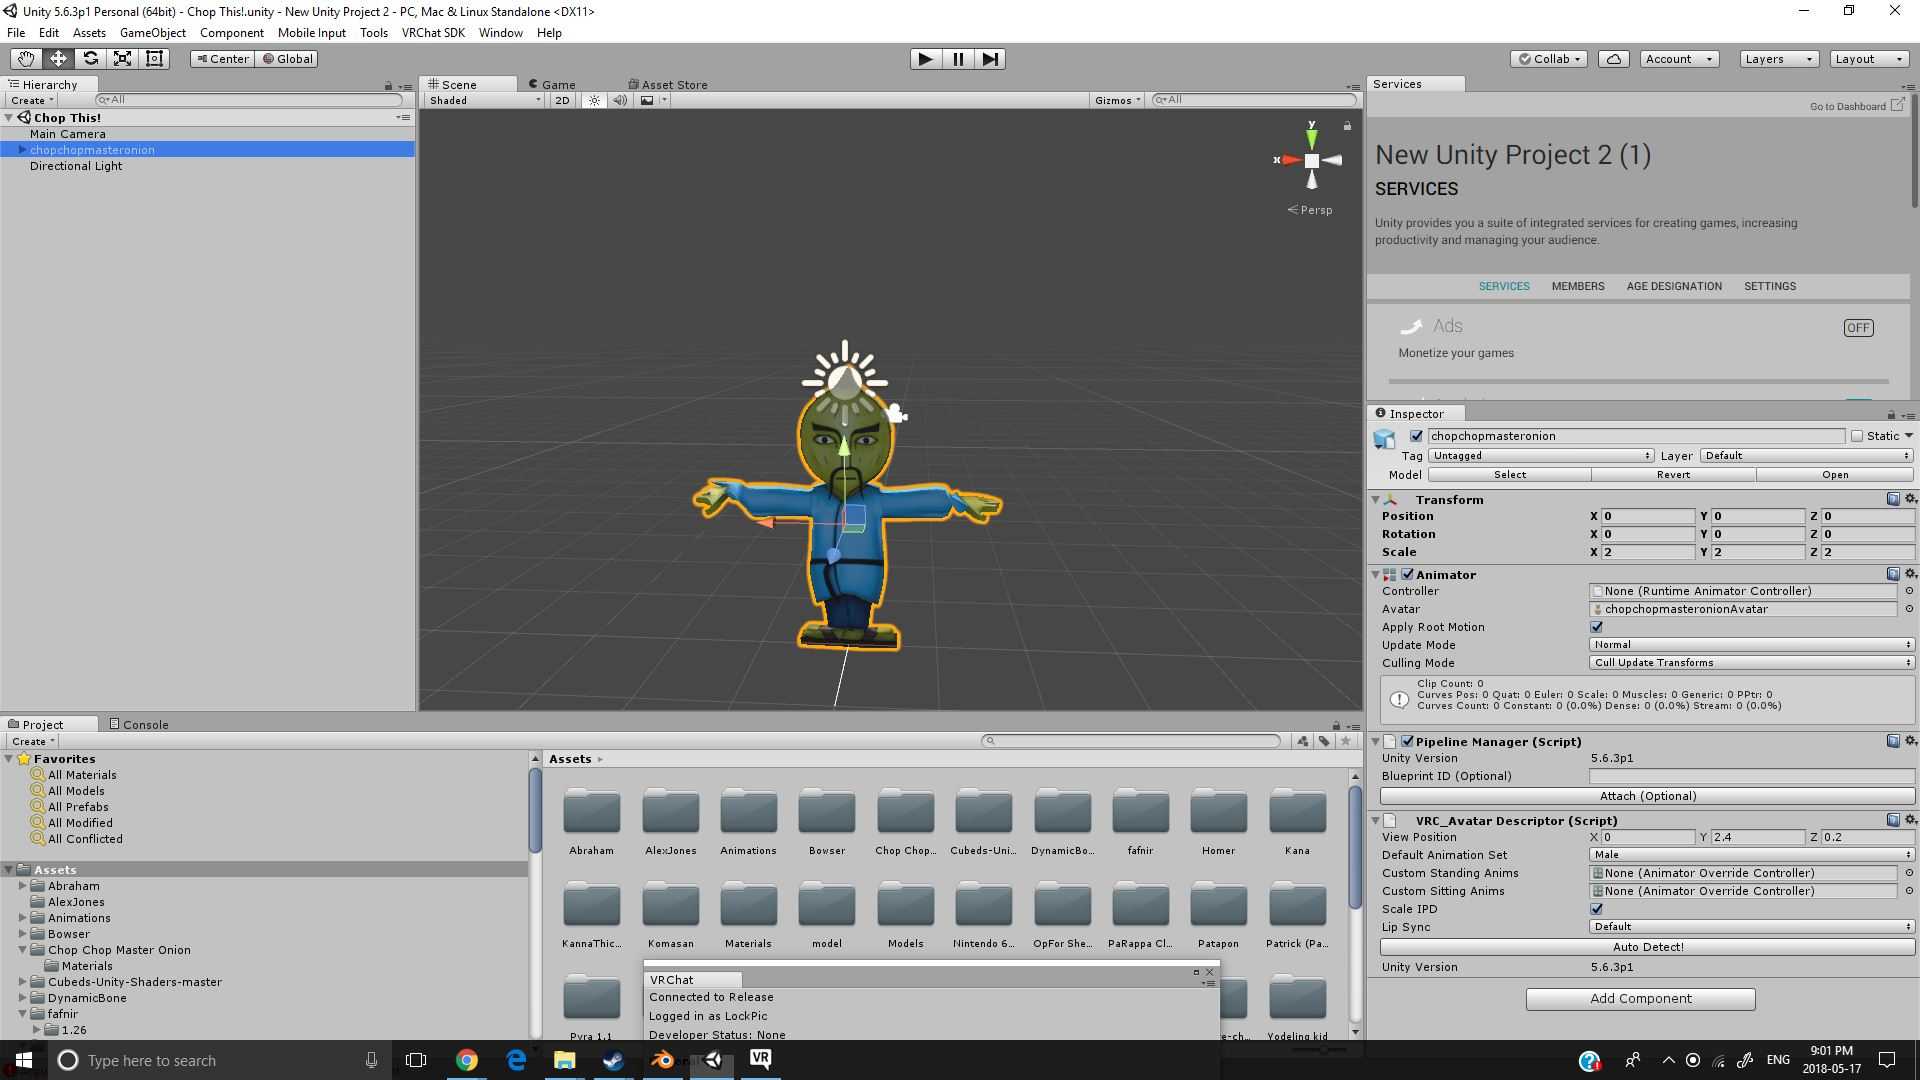Click the cloud services icon

click(x=1613, y=59)
